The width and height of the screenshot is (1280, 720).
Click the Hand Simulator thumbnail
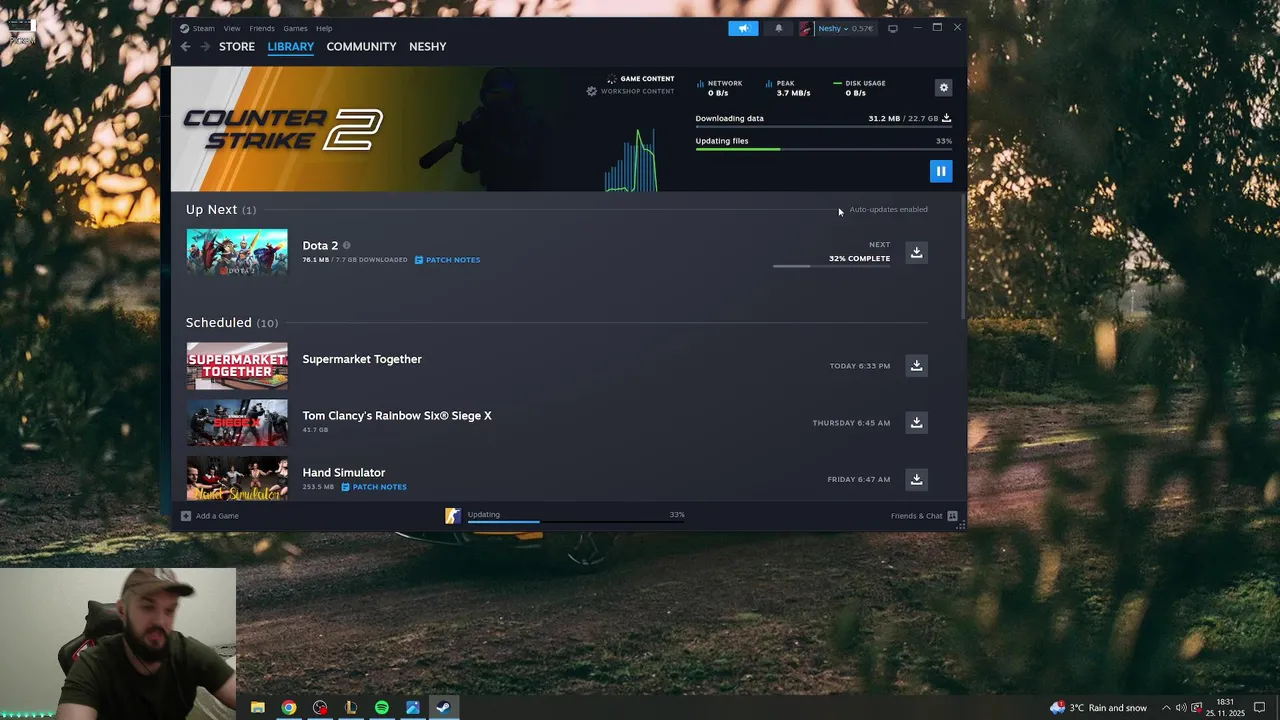tap(237, 479)
